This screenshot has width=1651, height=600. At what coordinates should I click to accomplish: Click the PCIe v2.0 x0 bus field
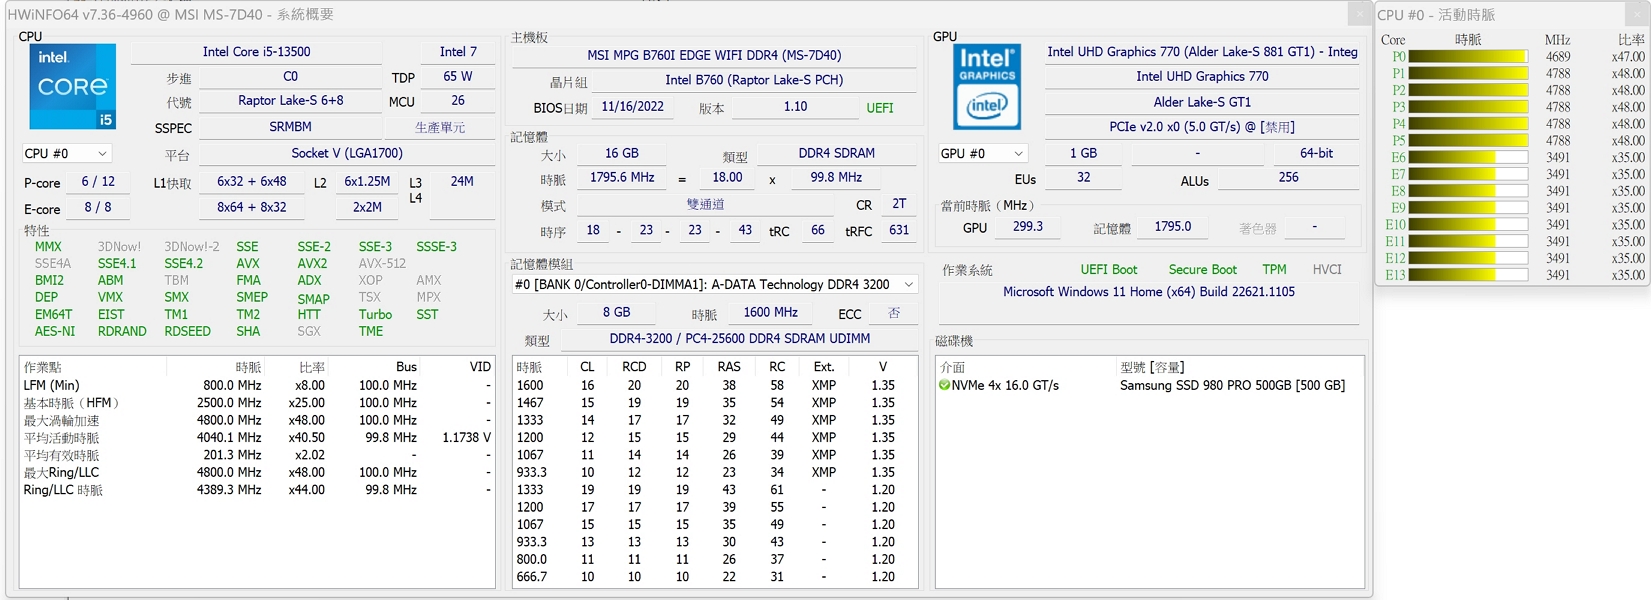[1202, 127]
